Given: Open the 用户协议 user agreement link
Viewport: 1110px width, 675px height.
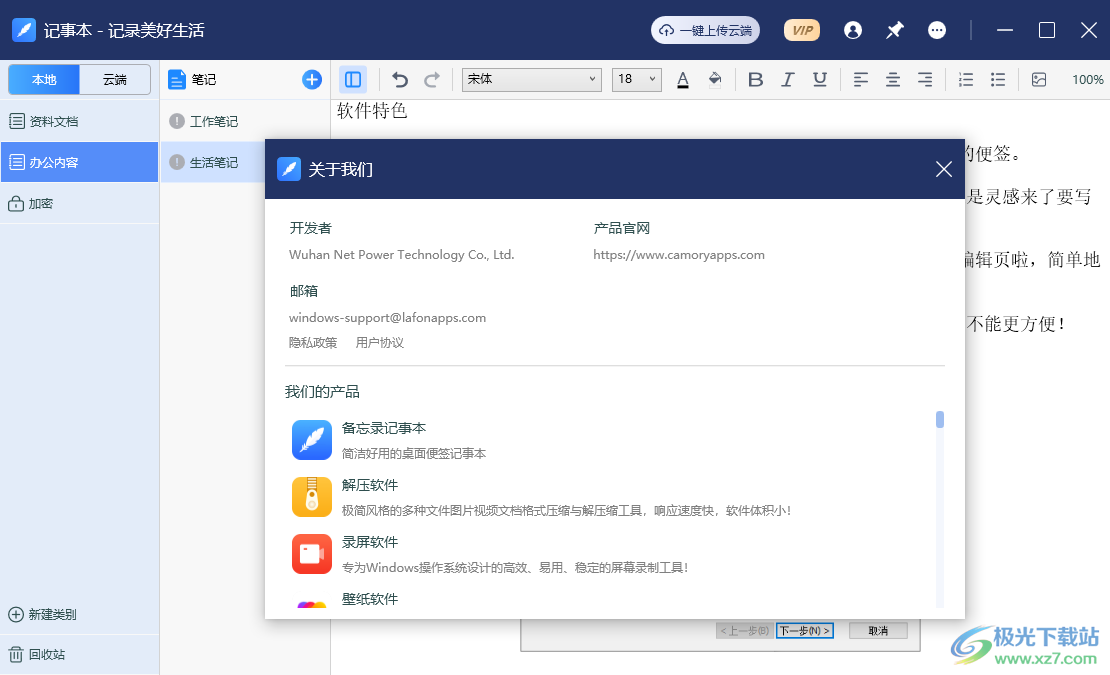Looking at the screenshot, I should 379,342.
